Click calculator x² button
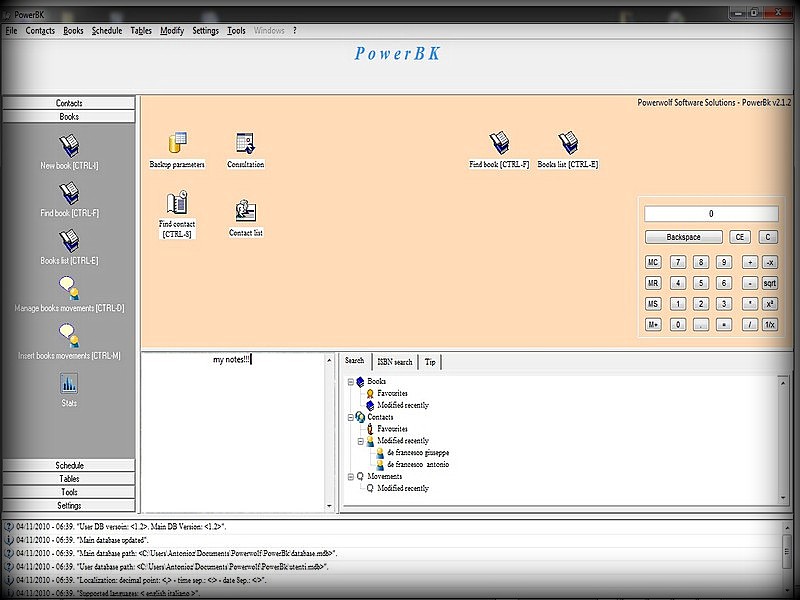This screenshot has height=600, width=800. (x=770, y=304)
